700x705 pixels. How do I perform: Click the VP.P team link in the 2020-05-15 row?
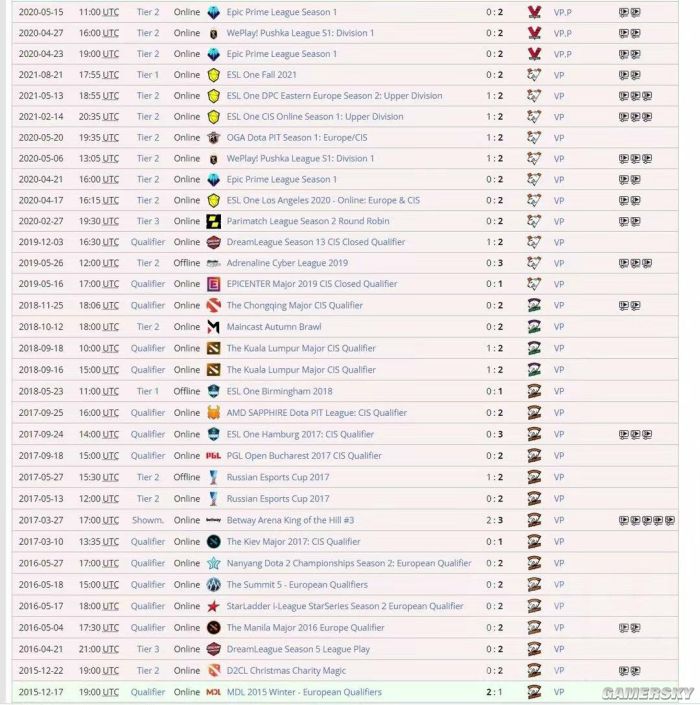(562, 13)
